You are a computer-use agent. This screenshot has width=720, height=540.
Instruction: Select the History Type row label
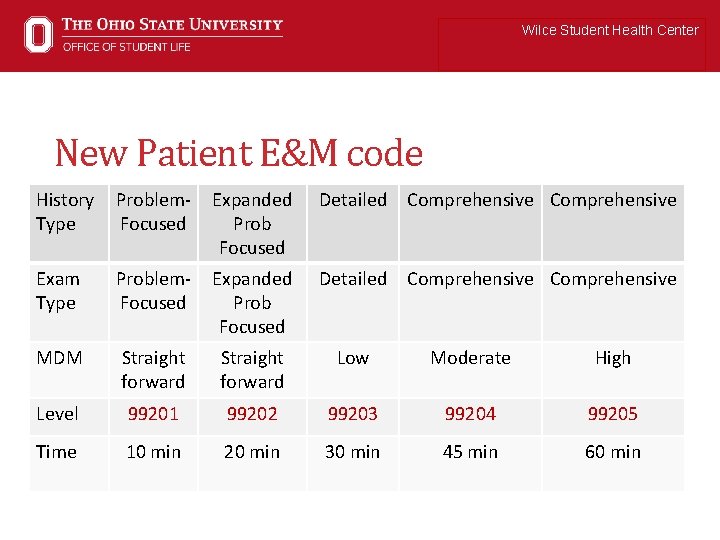point(64,211)
